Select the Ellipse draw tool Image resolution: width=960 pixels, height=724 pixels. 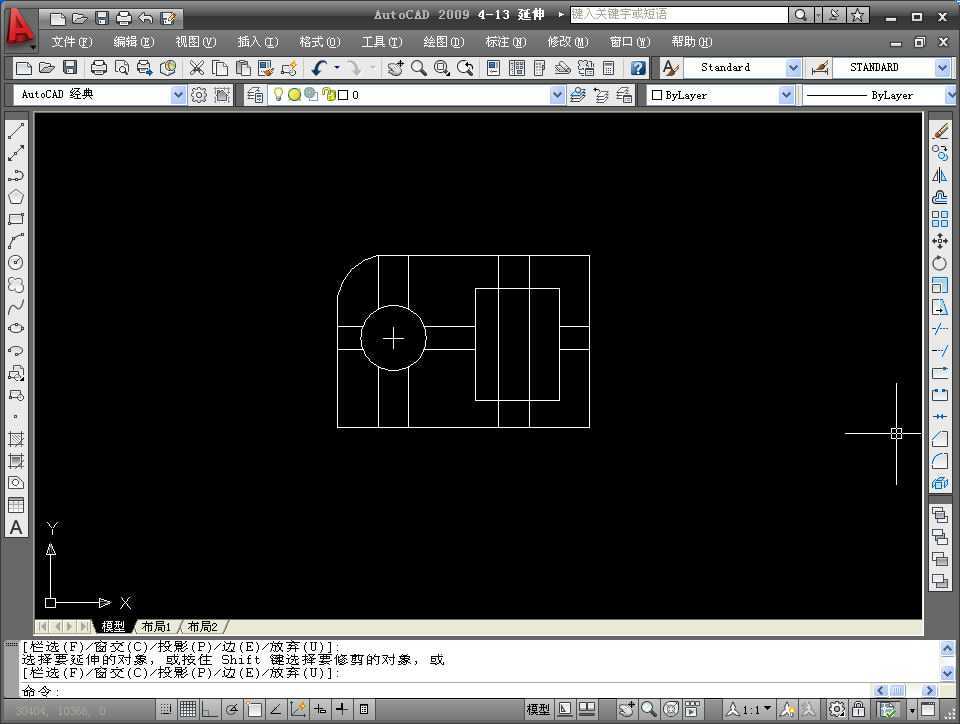coord(16,329)
